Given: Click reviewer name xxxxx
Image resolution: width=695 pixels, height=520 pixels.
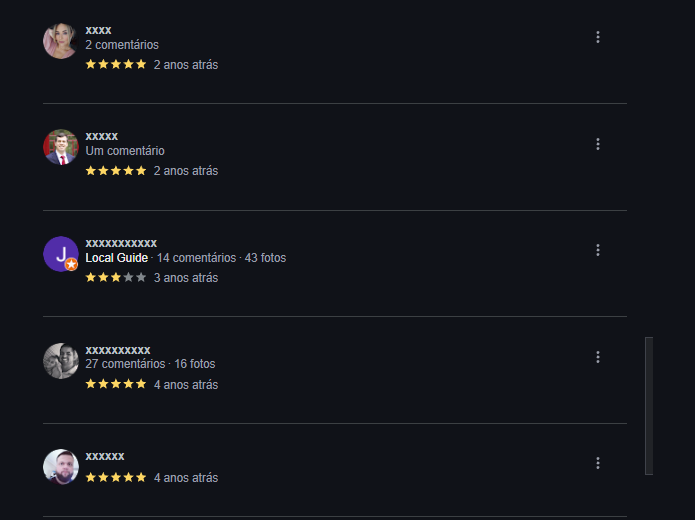Looking at the screenshot, I should pyautogui.click(x=102, y=136).
